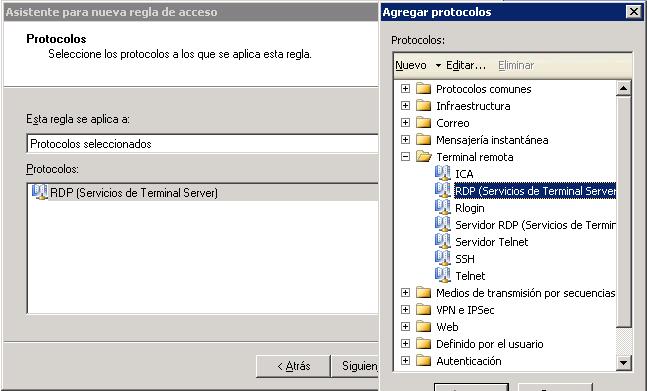647x391 pixels.
Task: Click the Definido por el usuario folder icon
Action: [x=423, y=344]
